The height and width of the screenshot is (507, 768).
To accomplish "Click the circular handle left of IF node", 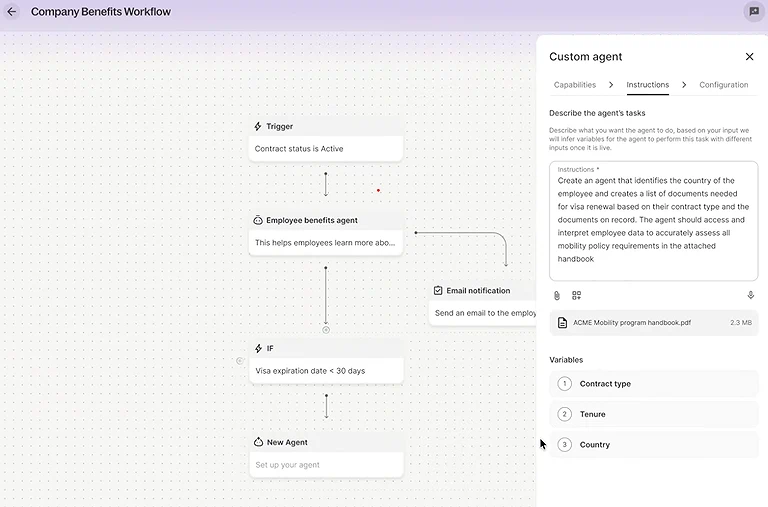I will pyautogui.click(x=240, y=361).
